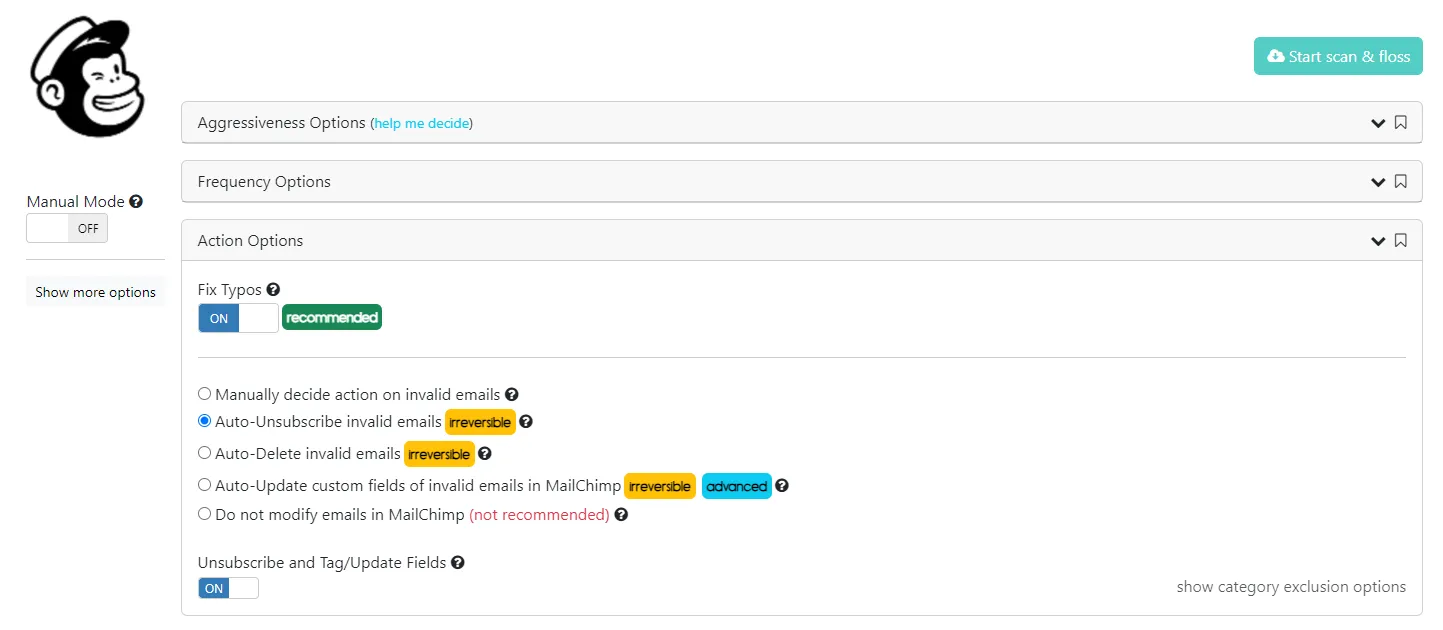Image resolution: width=1443 pixels, height=630 pixels.
Task: Click the Action Options header title
Action: 250,241
